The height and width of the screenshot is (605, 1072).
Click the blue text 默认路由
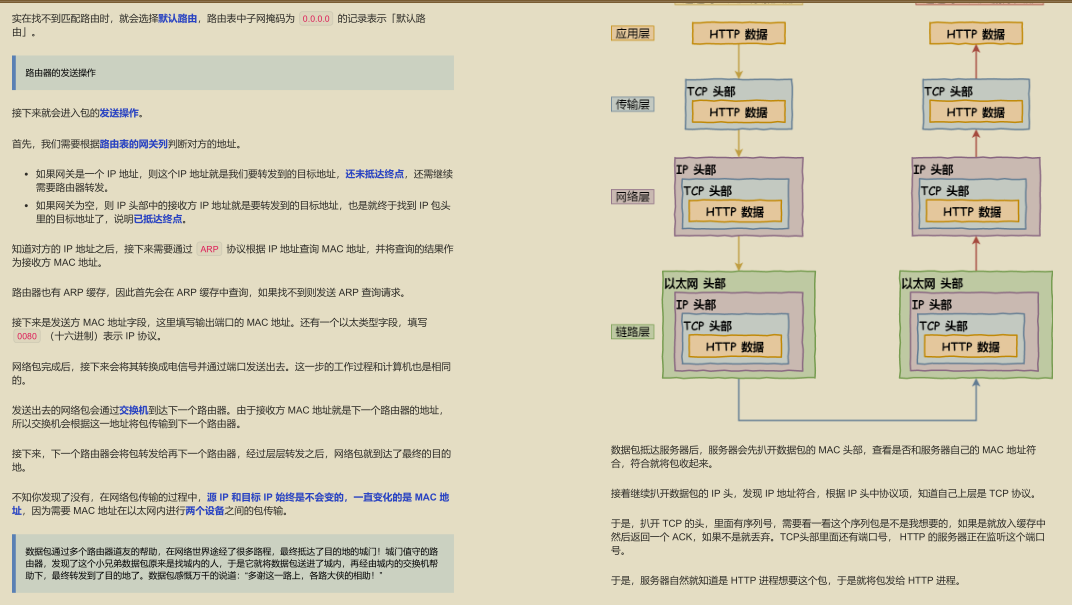click(178, 18)
